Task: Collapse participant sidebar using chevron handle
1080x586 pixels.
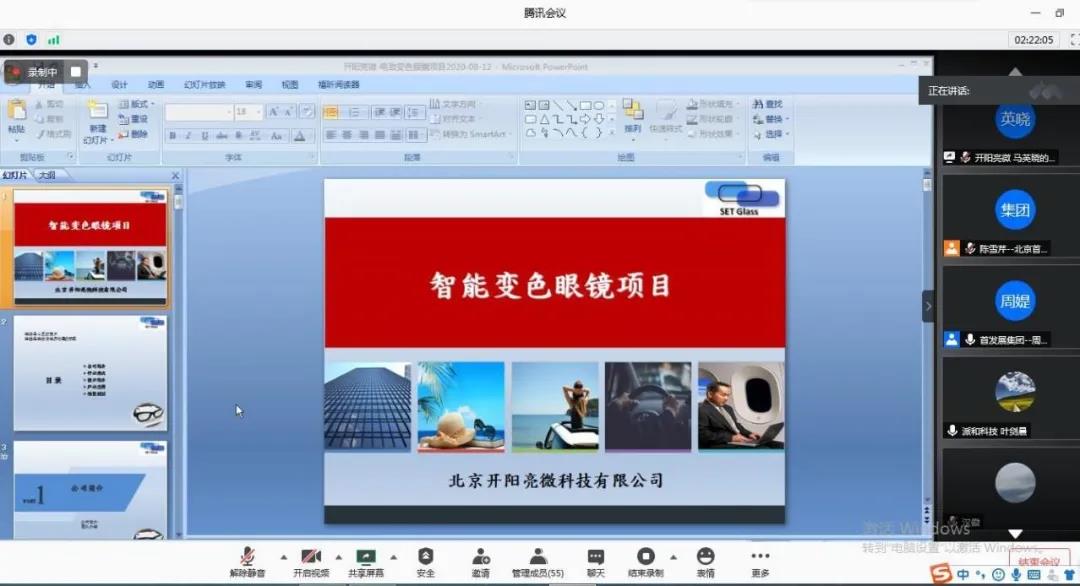Action: [928, 306]
